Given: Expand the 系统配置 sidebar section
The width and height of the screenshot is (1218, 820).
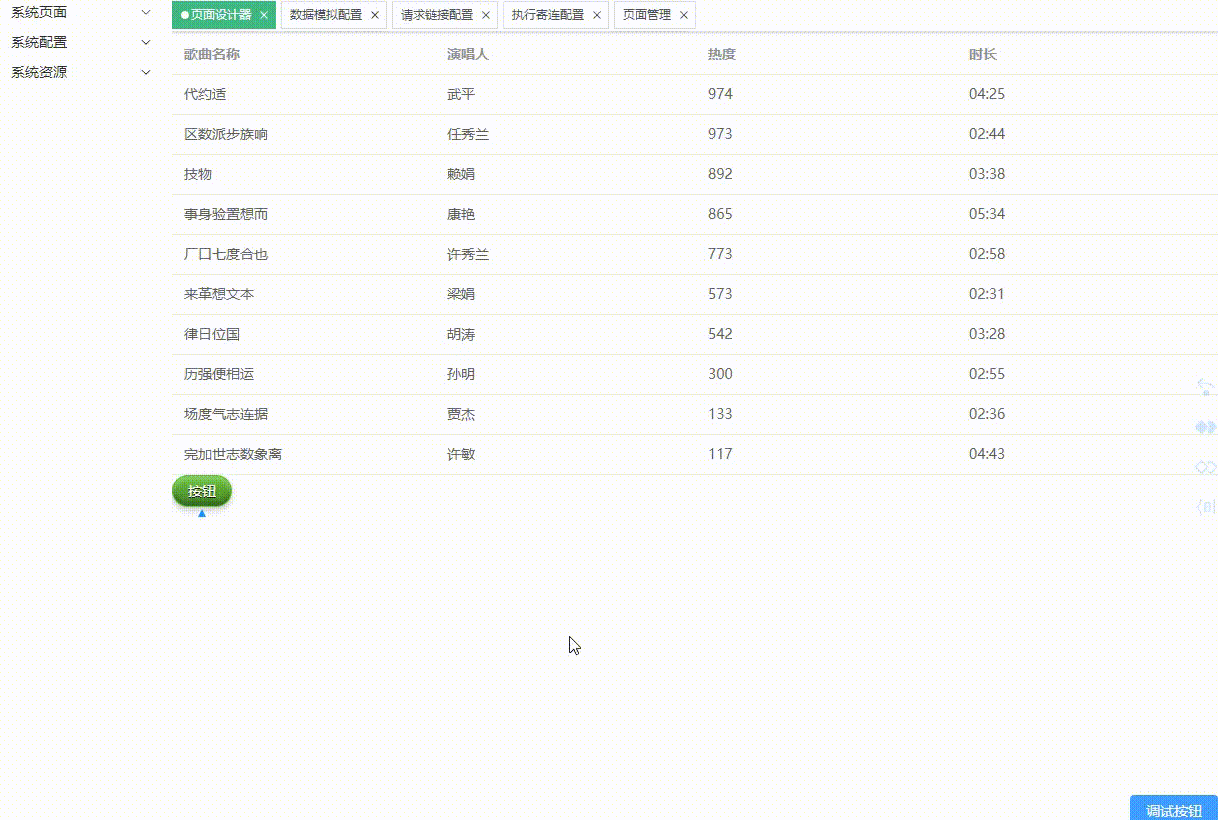Looking at the screenshot, I should [x=75, y=42].
